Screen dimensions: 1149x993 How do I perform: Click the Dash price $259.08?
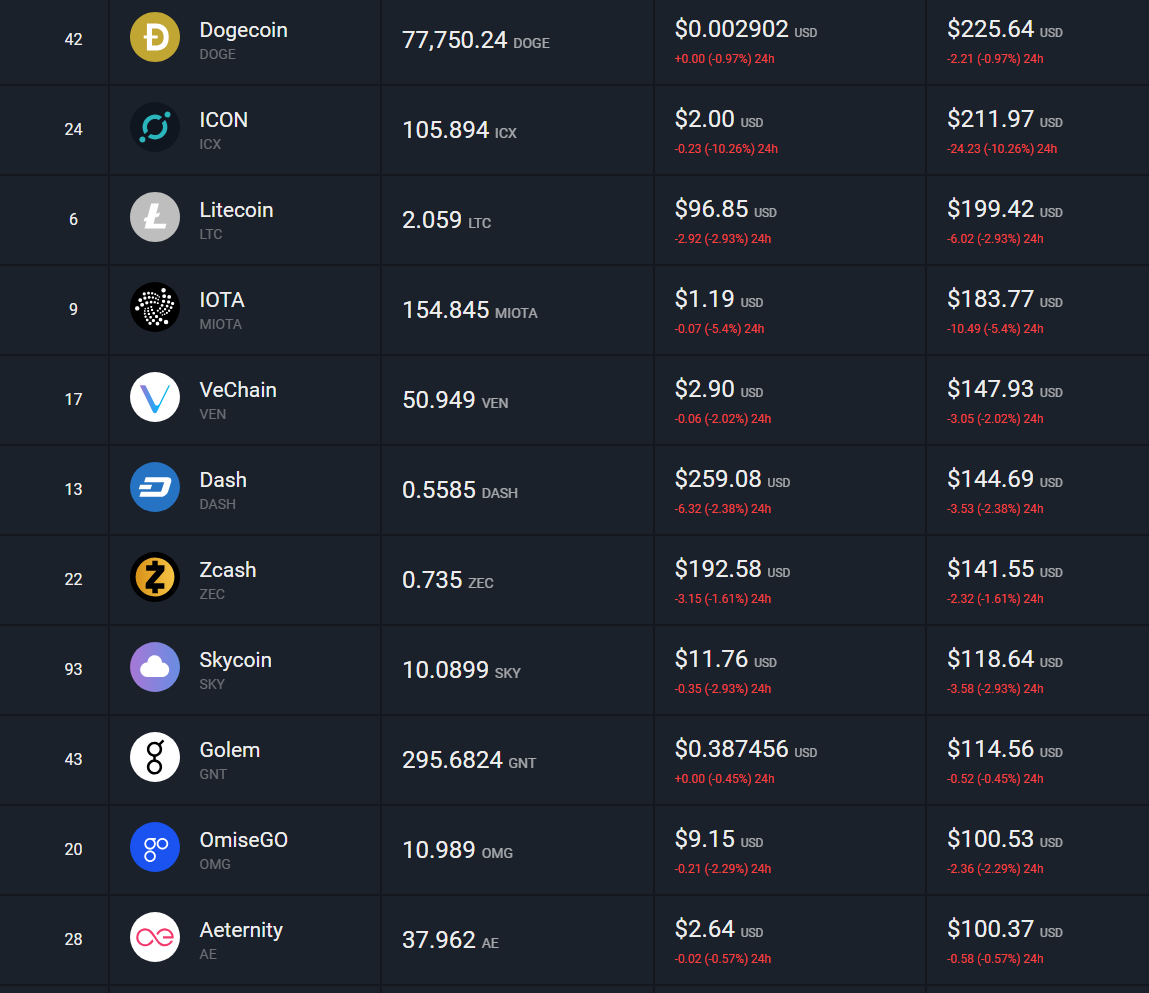click(x=718, y=479)
